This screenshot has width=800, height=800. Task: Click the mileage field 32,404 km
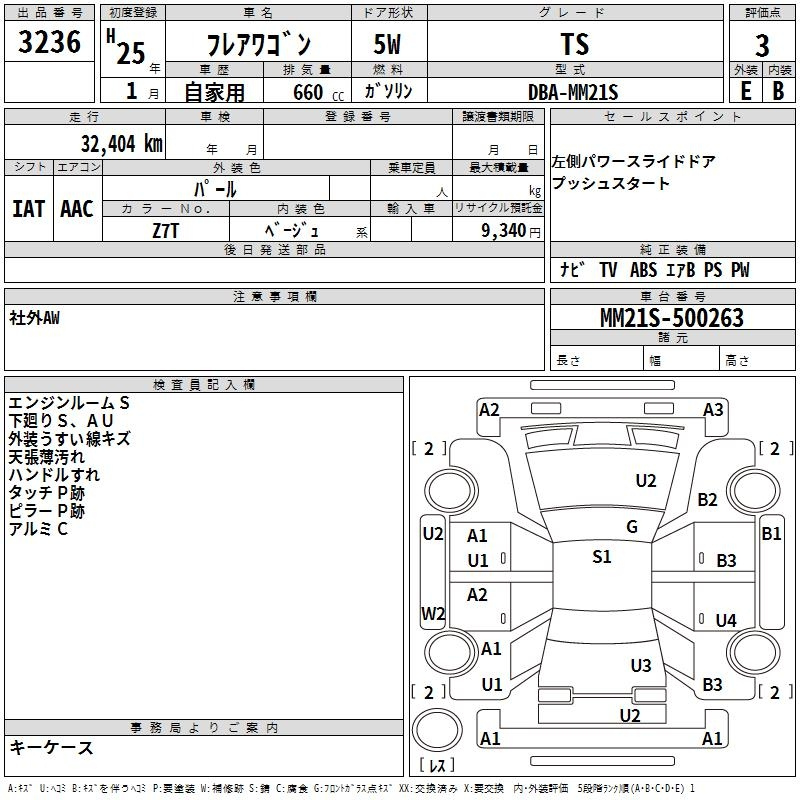(121, 144)
